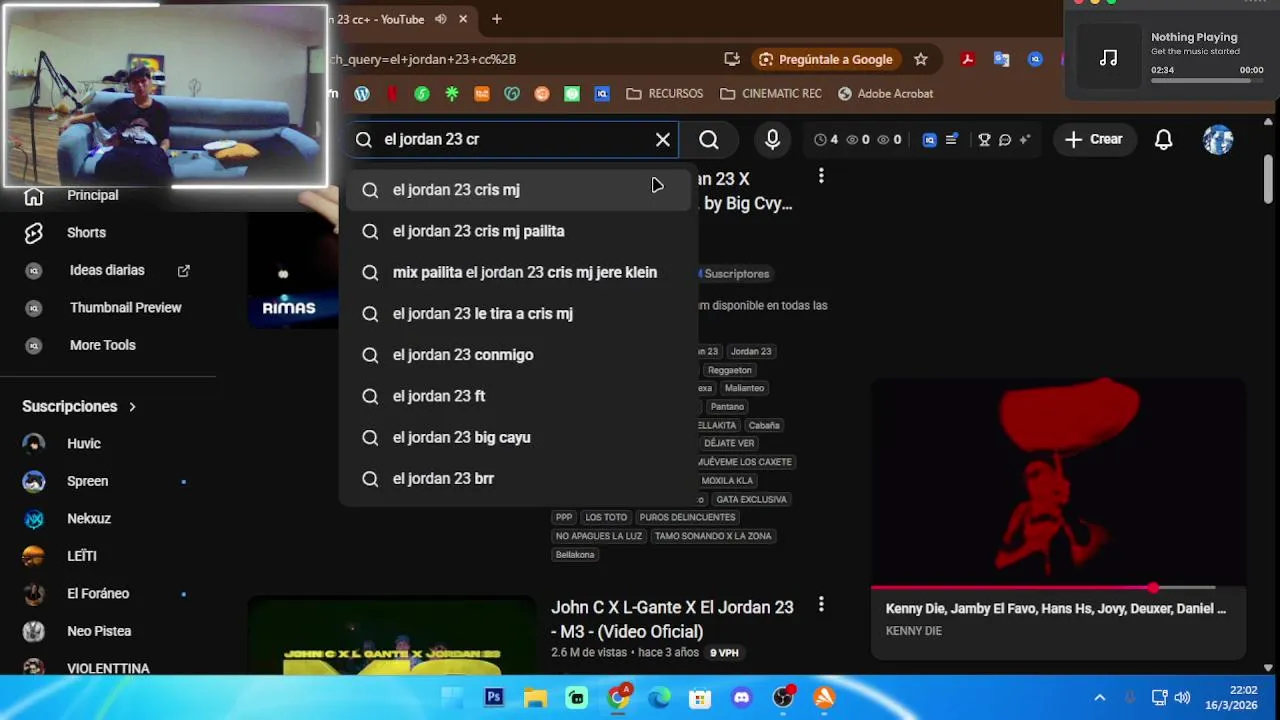This screenshot has height=720, width=1280.
Task: Click the vidIQ clock counter showing 4
Action: 826,140
